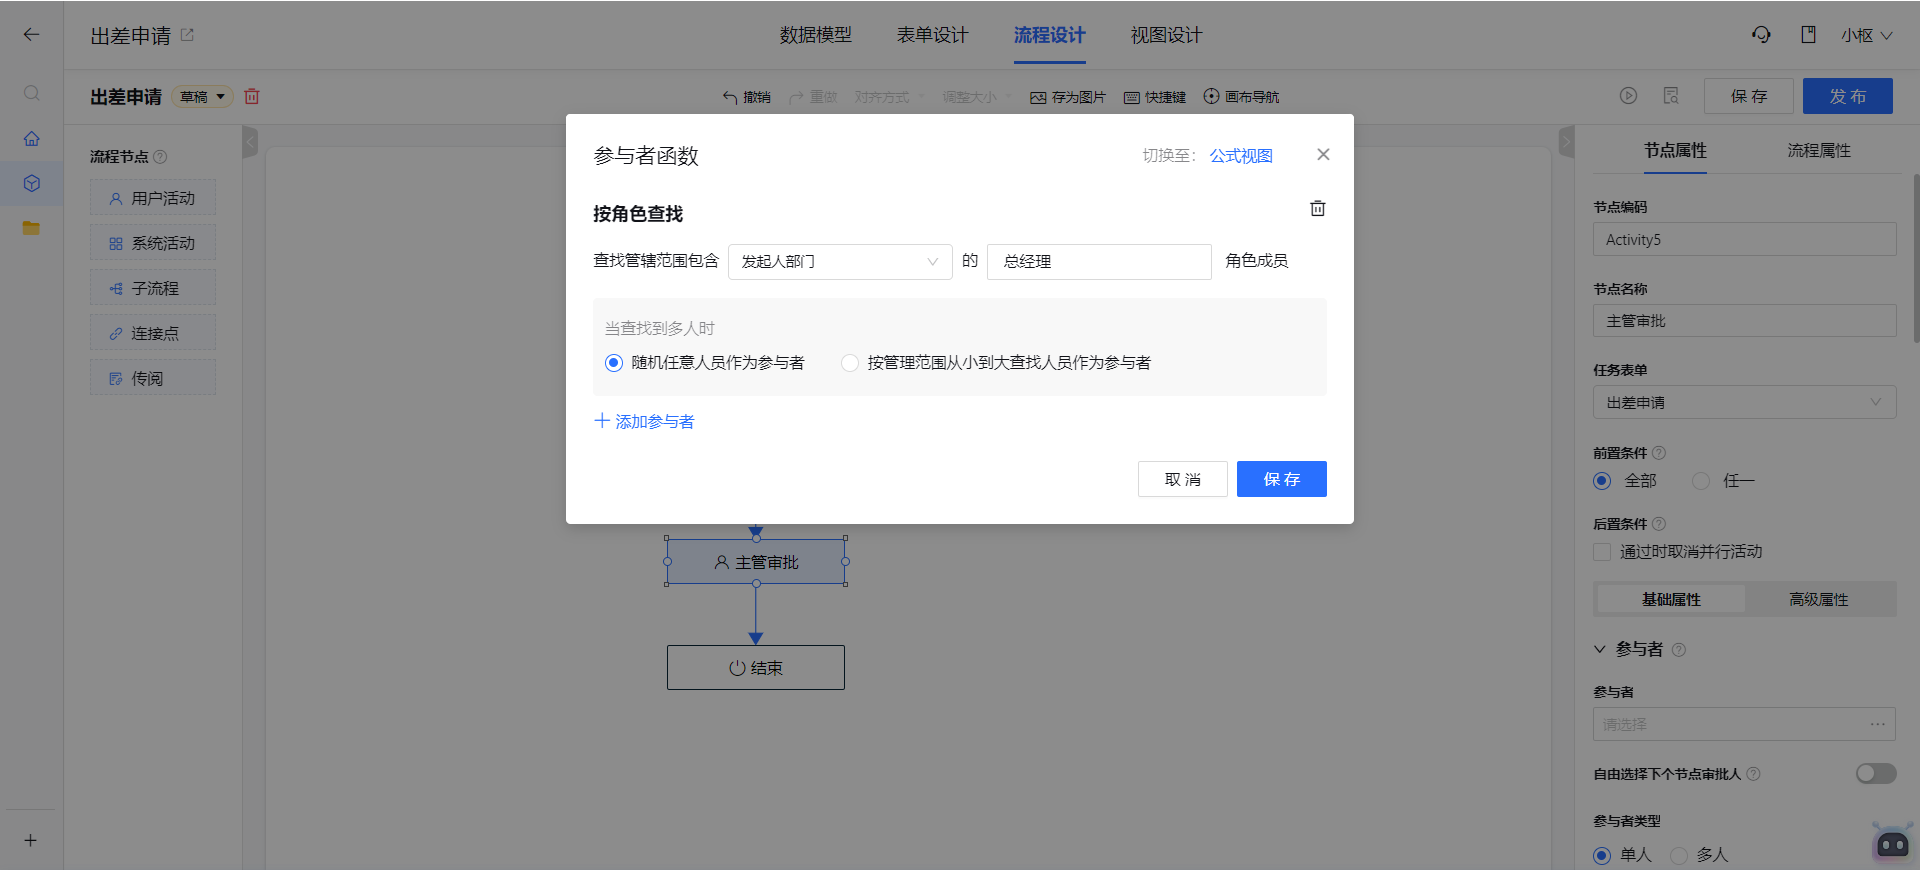Click the 节点名称 主管审批 field
Viewport: 1920px width, 870px height.
(x=1744, y=321)
